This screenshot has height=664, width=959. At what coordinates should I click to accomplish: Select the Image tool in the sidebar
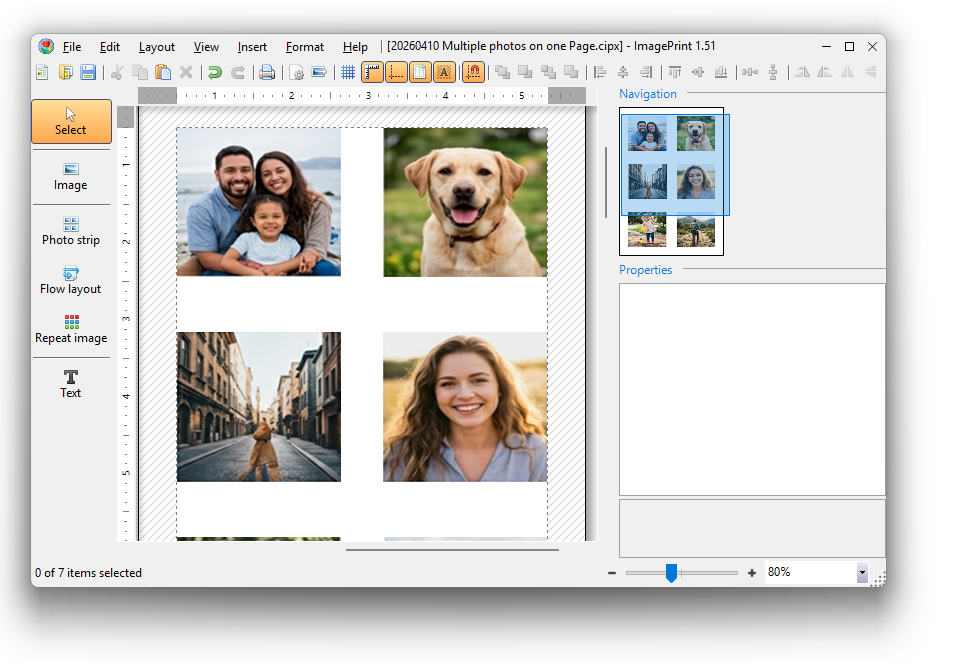click(70, 177)
